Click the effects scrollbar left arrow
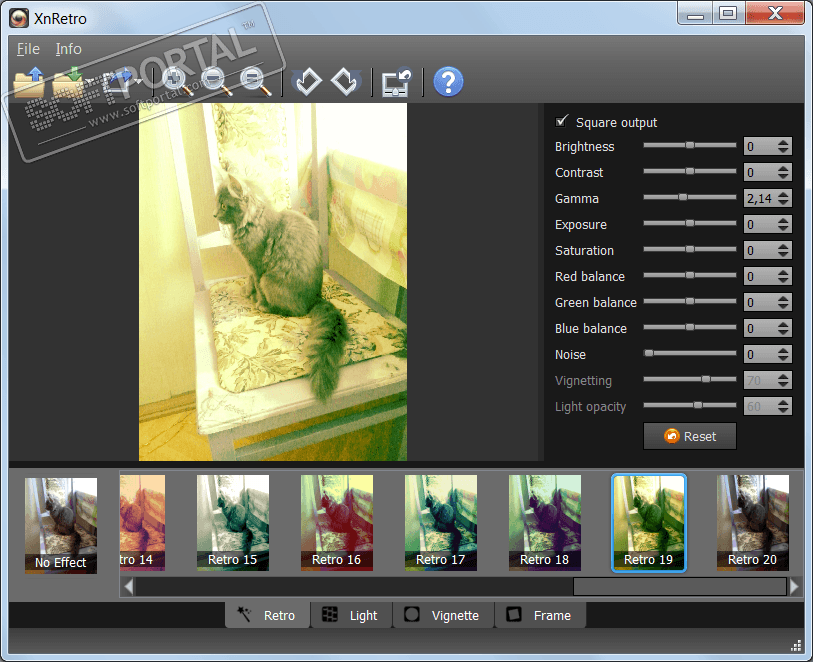The width and height of the screenshot is (813, 662). 128,586
